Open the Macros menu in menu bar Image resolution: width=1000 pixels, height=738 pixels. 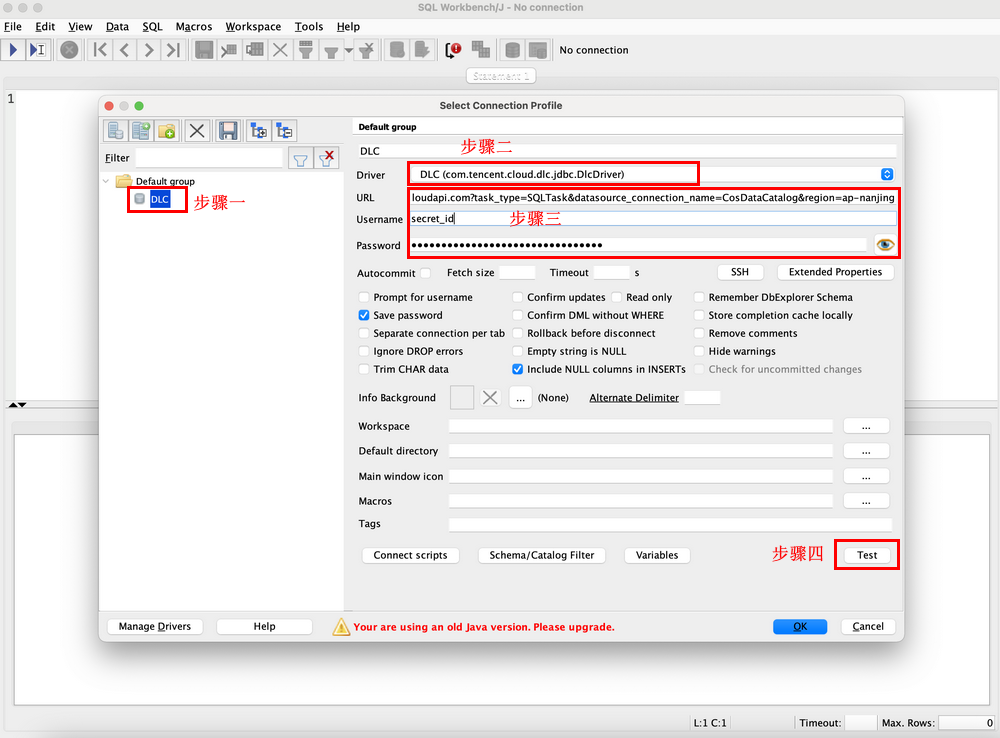193,27
